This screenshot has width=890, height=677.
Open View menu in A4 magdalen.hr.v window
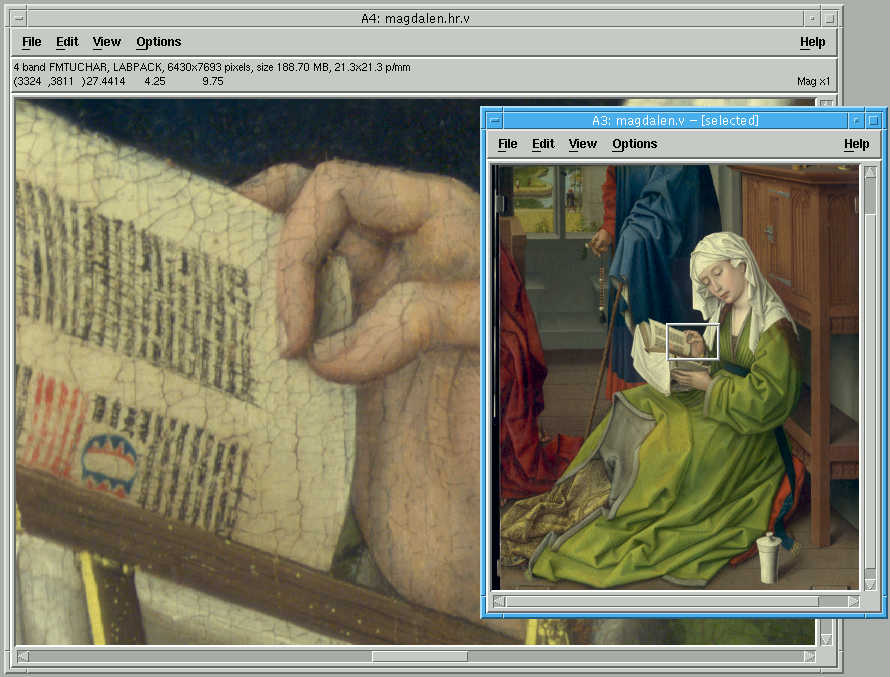coord(107,42)
